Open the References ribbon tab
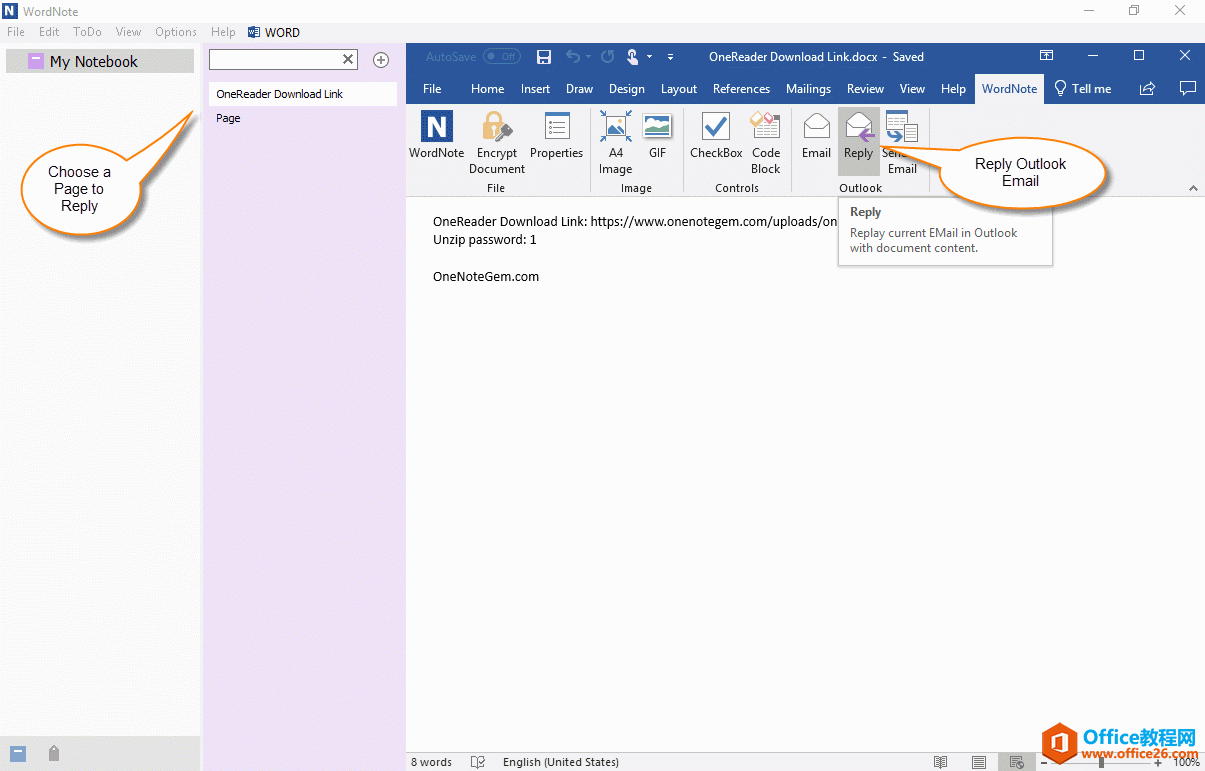The image size is (1205, 771). click(x=741, y=89)
